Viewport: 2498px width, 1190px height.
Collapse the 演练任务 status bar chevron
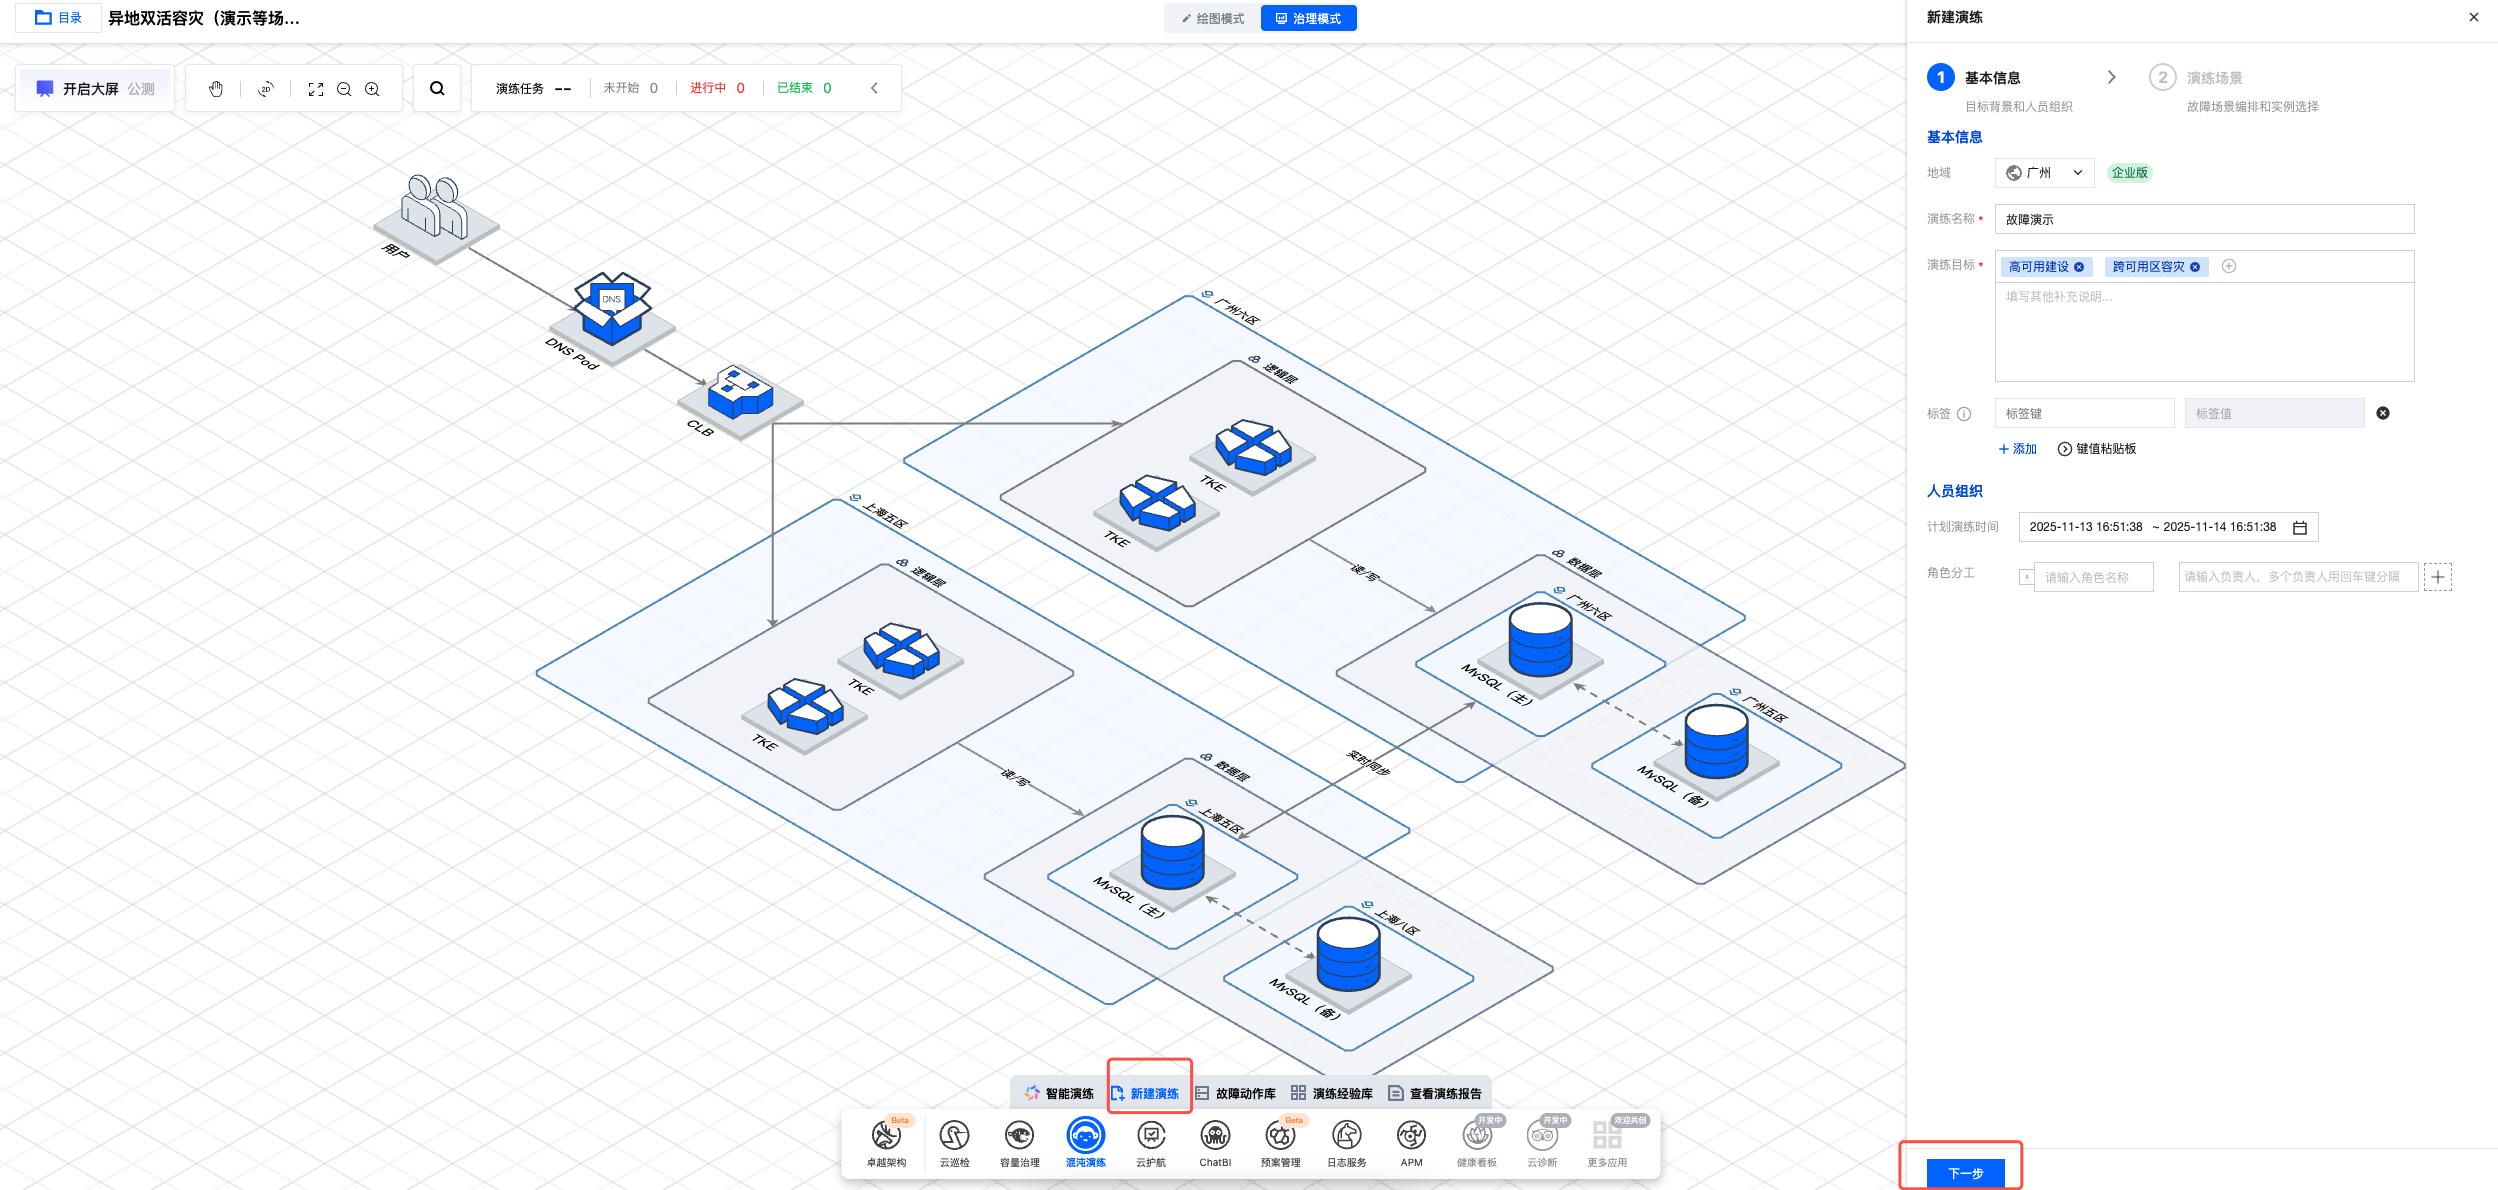(x=874, y=88)
